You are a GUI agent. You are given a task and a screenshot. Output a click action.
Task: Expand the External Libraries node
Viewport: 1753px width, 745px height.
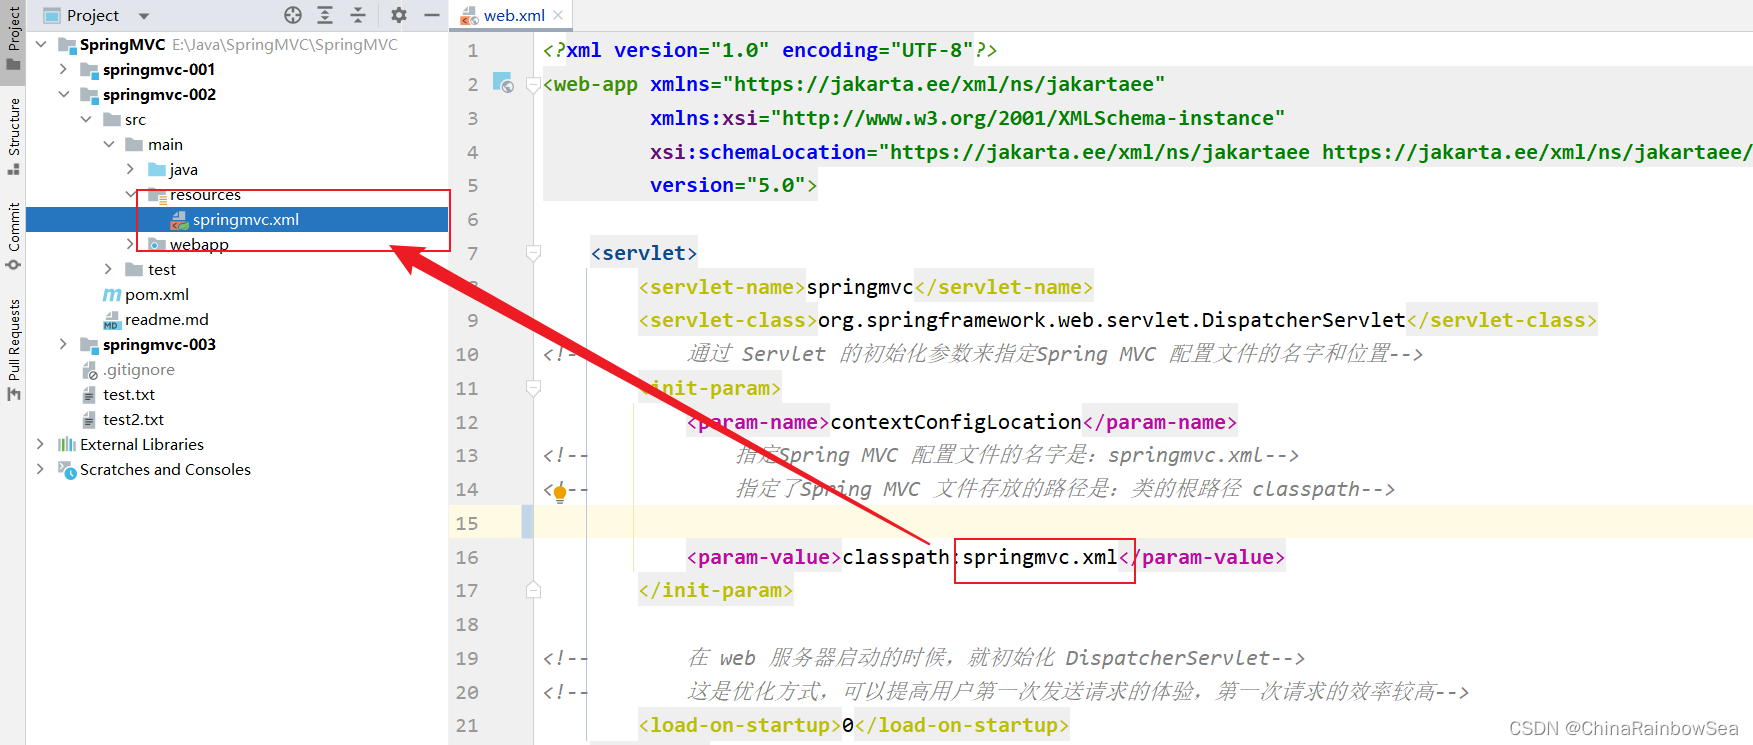pyautogui.click(x=40, y=444)
